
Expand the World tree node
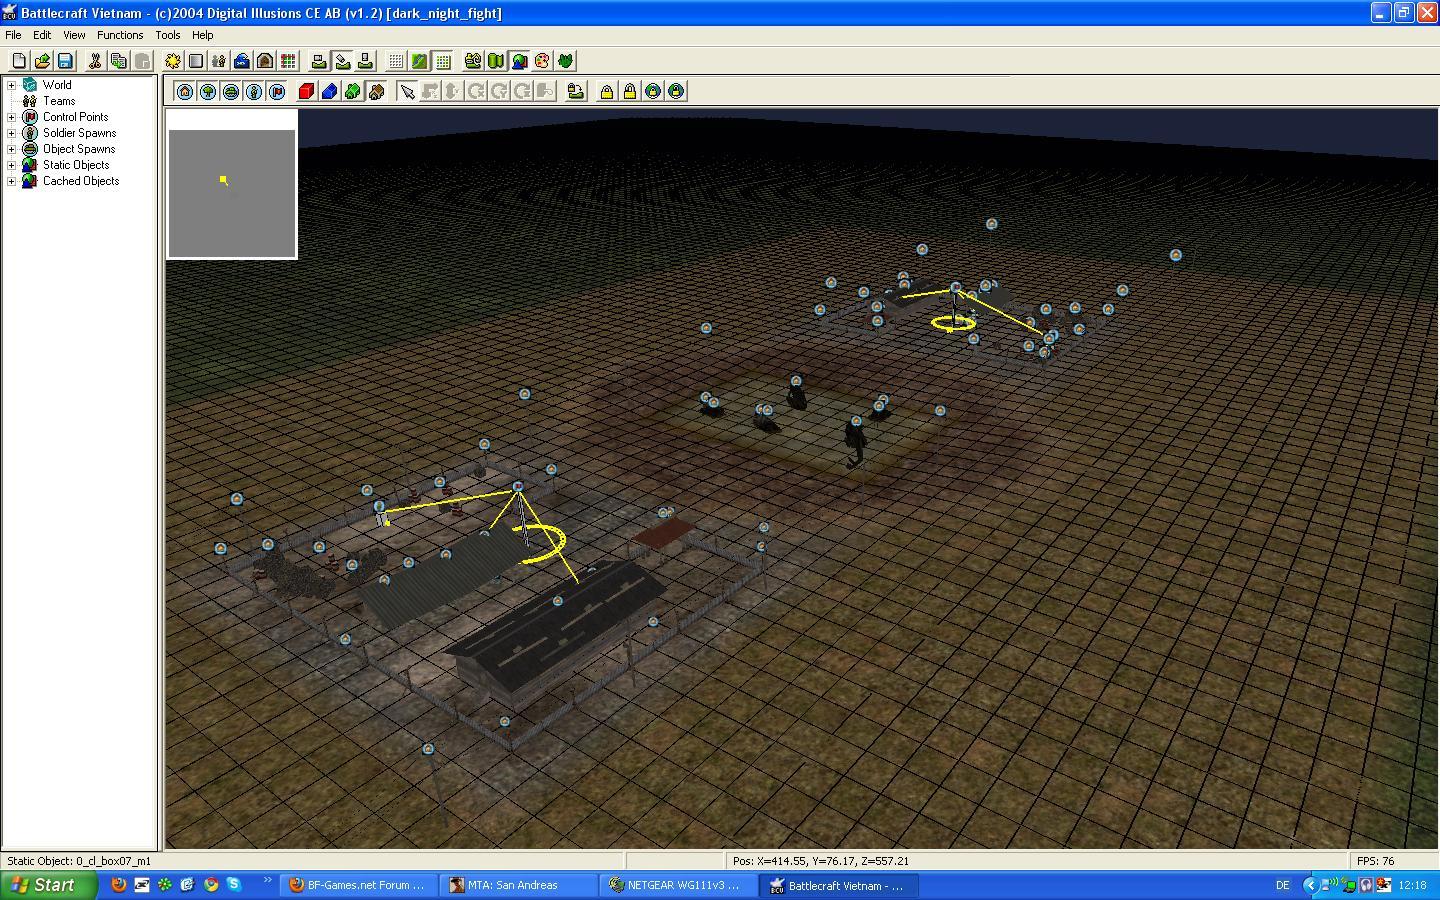pos(12,85)
